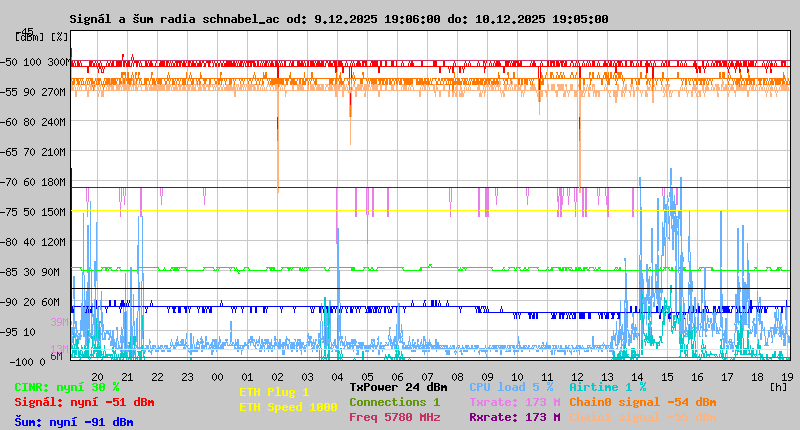Viewport: 800px width, 430px height.
Task: Click the '-85' dBm axis label
Action: (8, 272)
